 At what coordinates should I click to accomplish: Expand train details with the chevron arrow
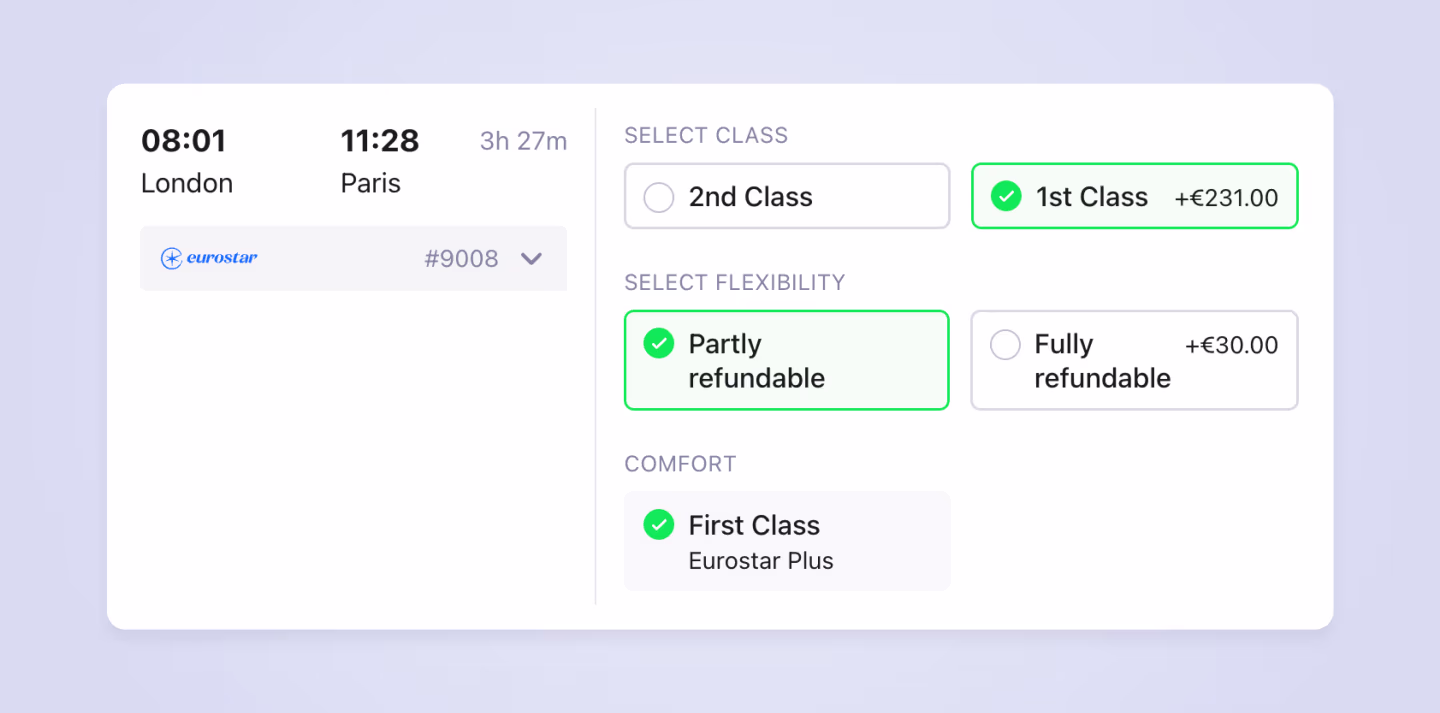pos(532,259)
